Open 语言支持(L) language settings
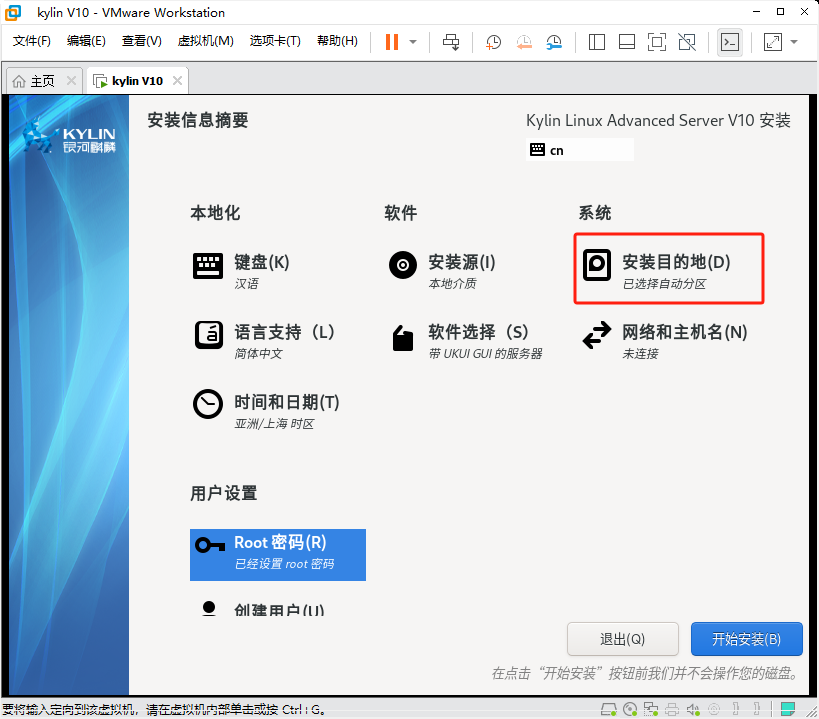This screenshot has height=719, width=819. pyautogui.click(x=264, y=341)
